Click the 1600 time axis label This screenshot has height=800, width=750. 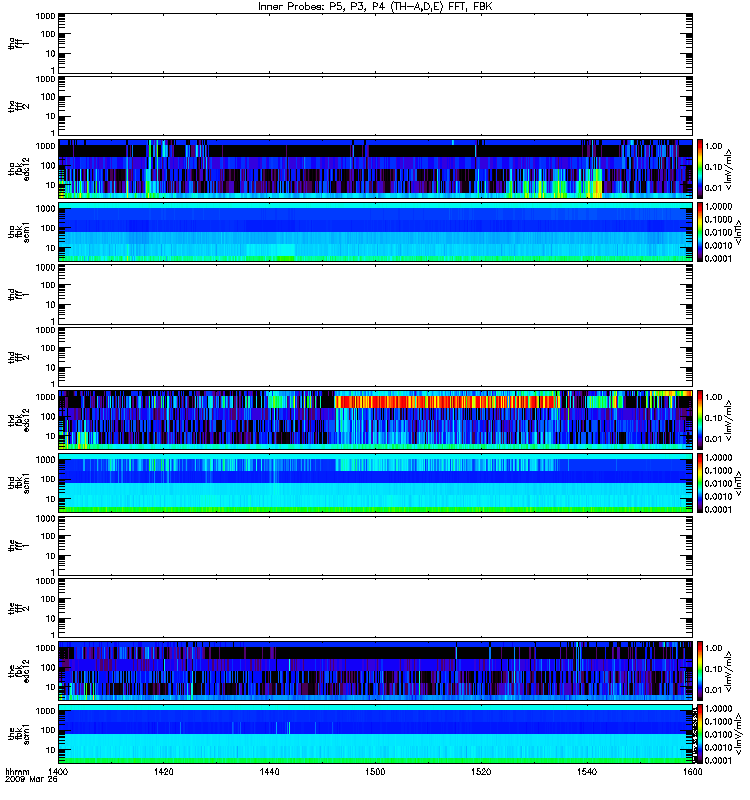(x=692, y=771)
